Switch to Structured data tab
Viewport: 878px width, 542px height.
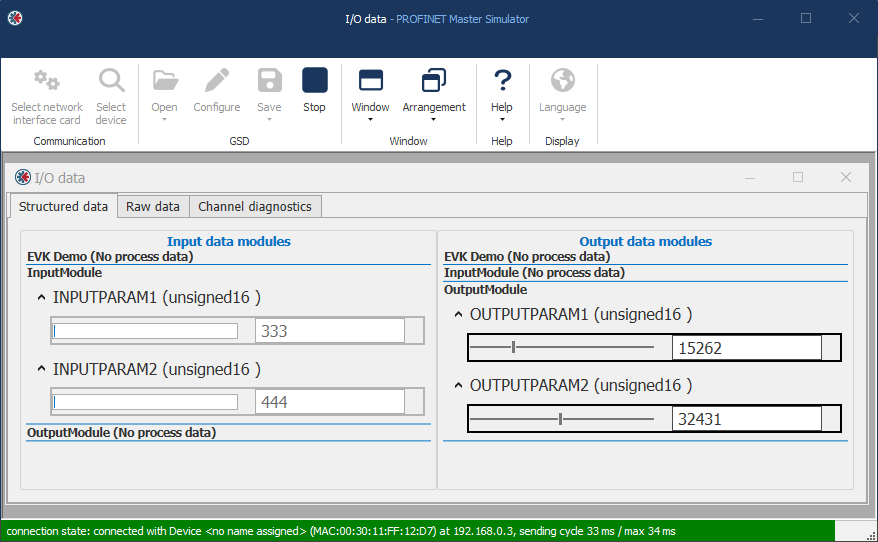pyautogui.click(x=63, y=207)
